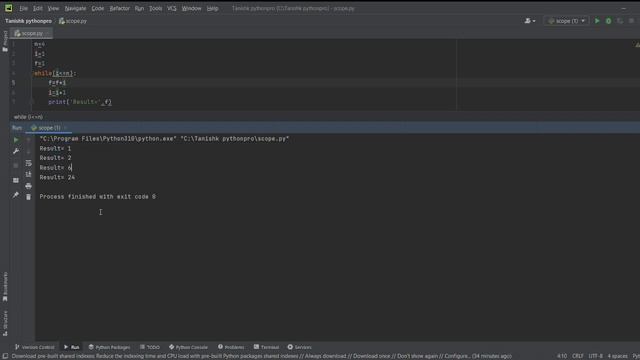Open the Version Control tool window
Image resolution: width=640 pixels, height=360 pixels.
click(x=35, y=347)
